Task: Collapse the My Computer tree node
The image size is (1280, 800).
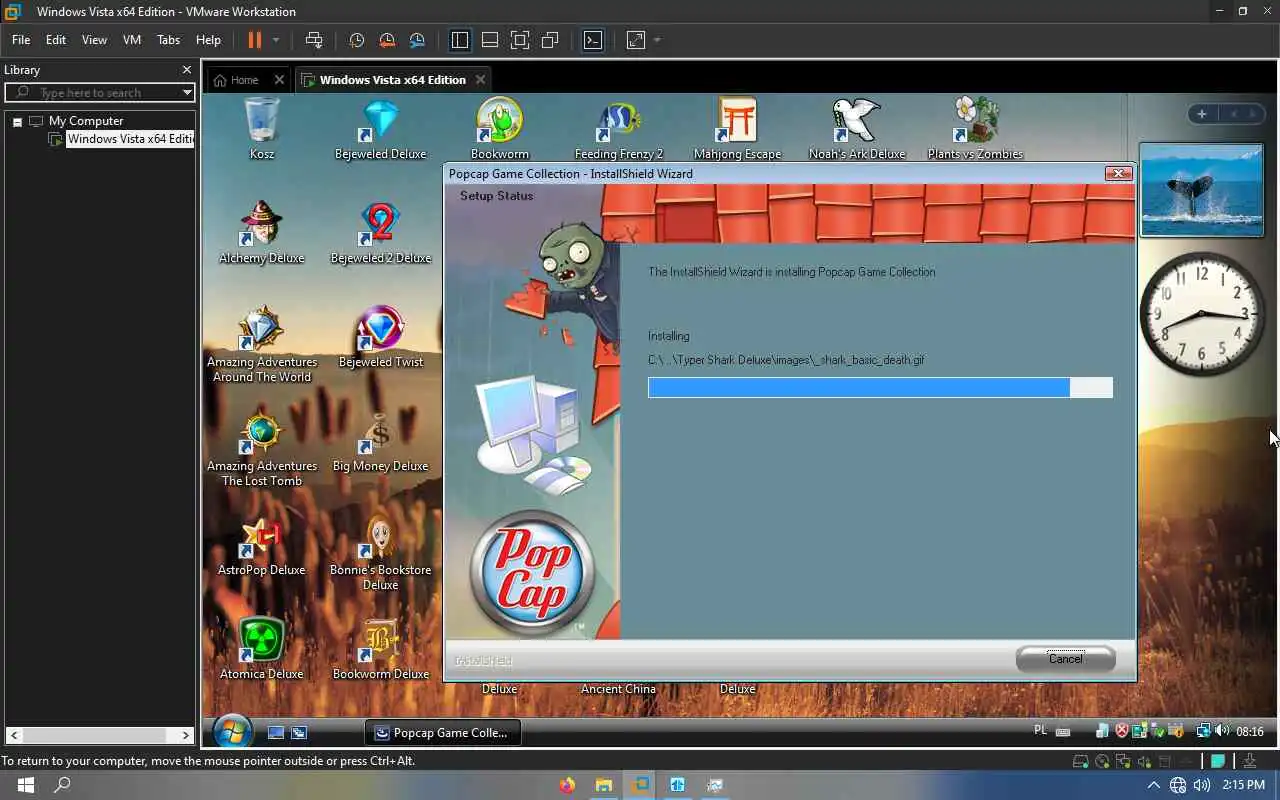Action: [17, 121]
